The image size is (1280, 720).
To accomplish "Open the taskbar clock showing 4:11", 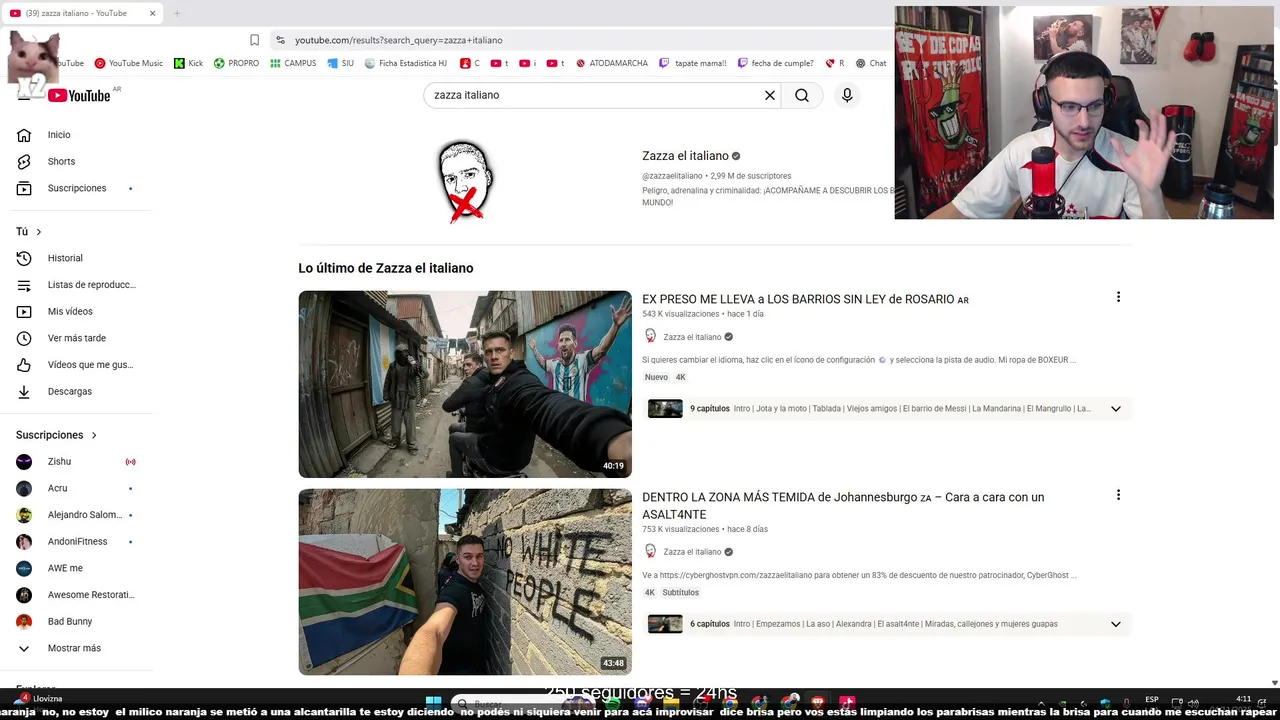I will 1243,699.
